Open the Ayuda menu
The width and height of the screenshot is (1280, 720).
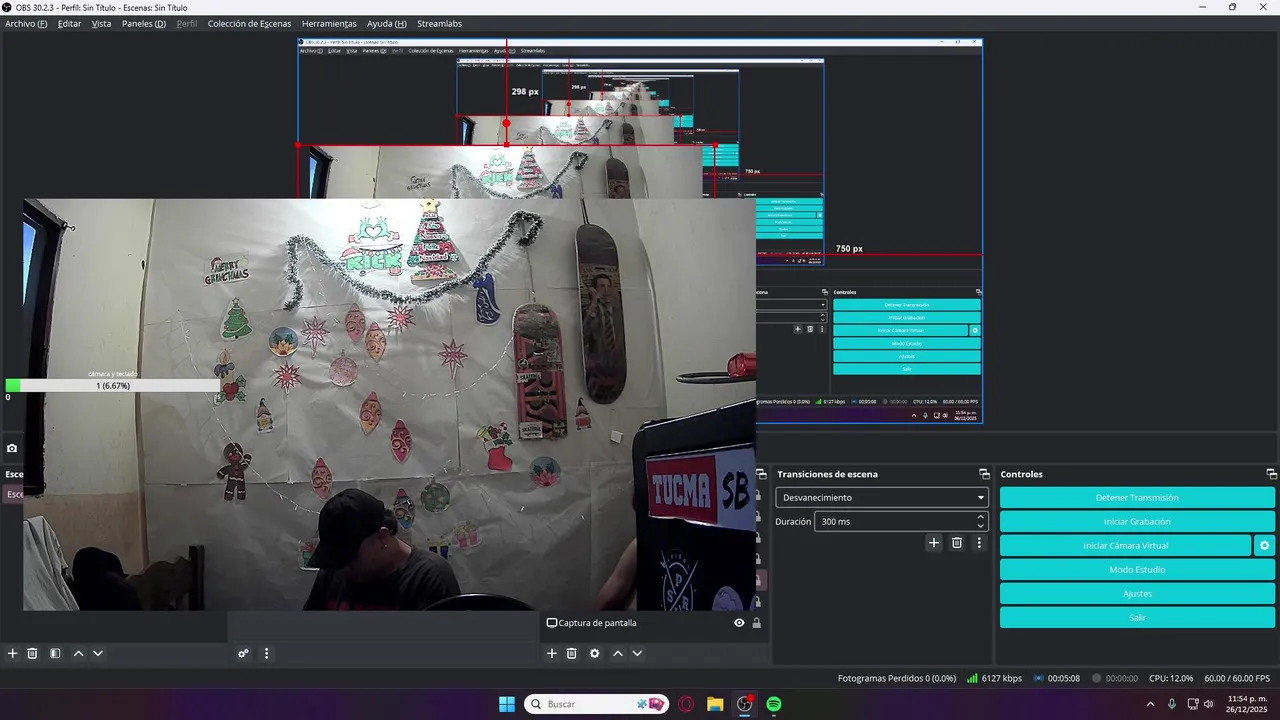pyautogui.click(x=387, y=23)
